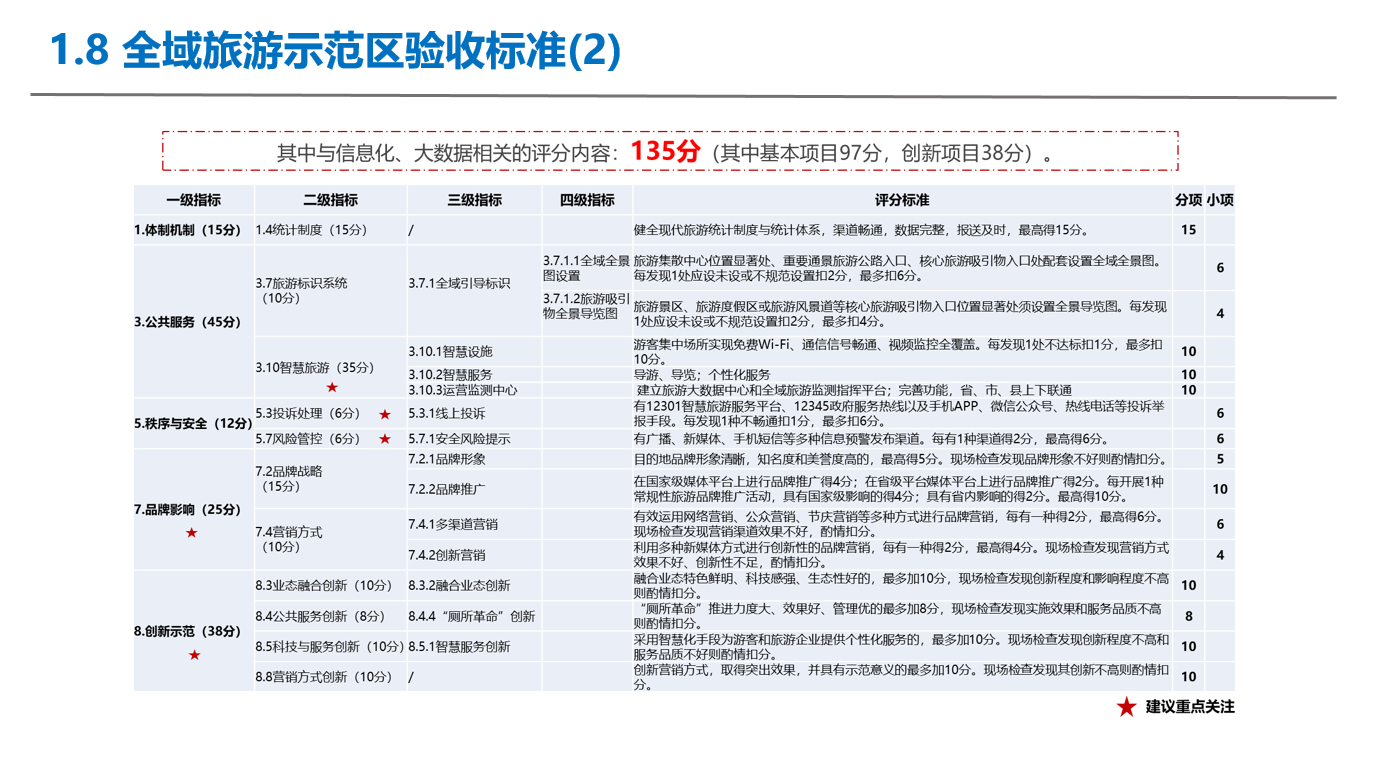The image size is (1377, 762).
Task: Click the red 135分 score text
Action: point(665,152)
